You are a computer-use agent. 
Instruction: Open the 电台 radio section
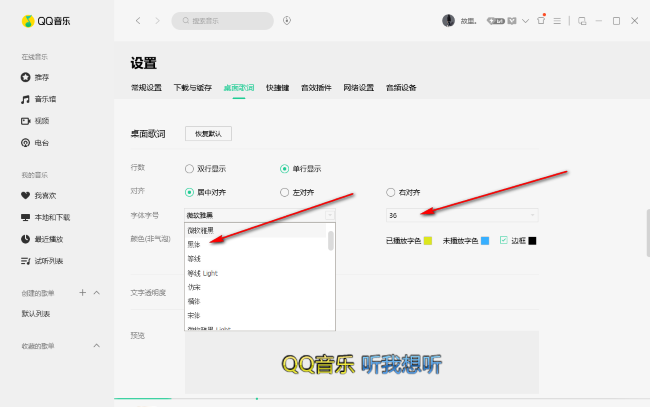click(x=40, y=143)
